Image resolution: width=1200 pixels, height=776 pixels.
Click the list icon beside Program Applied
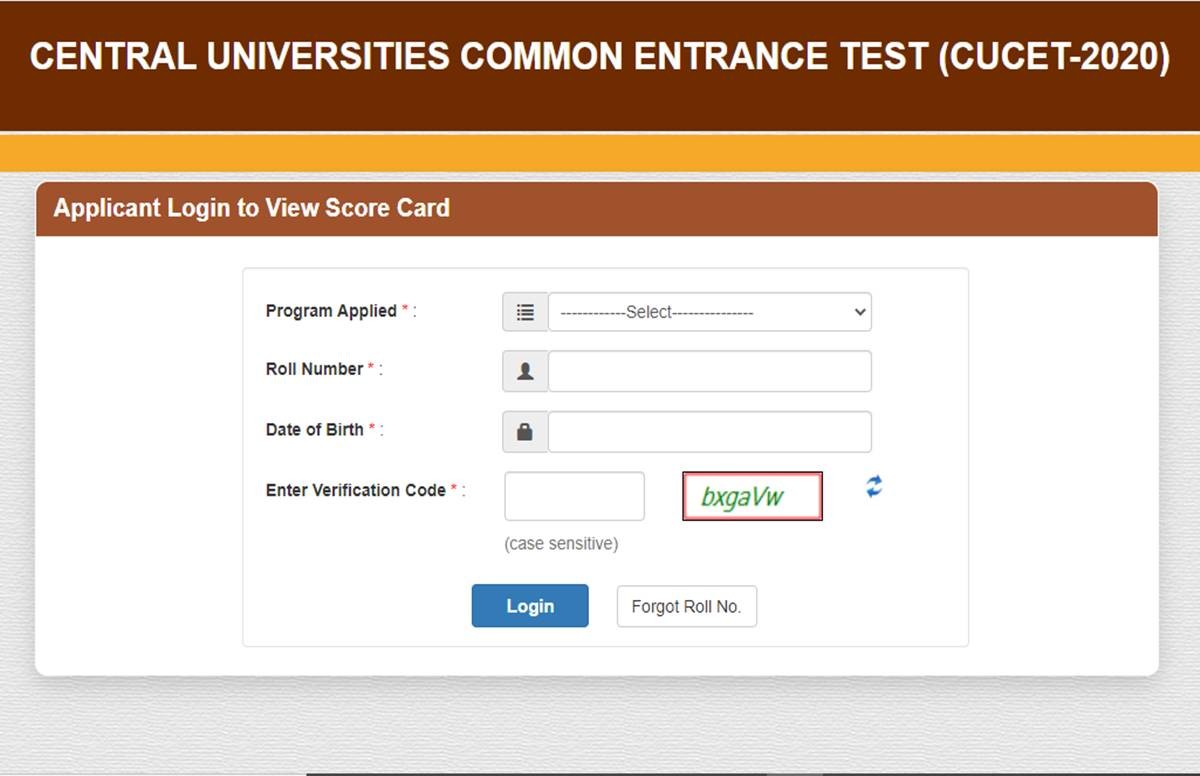point(525,312)
